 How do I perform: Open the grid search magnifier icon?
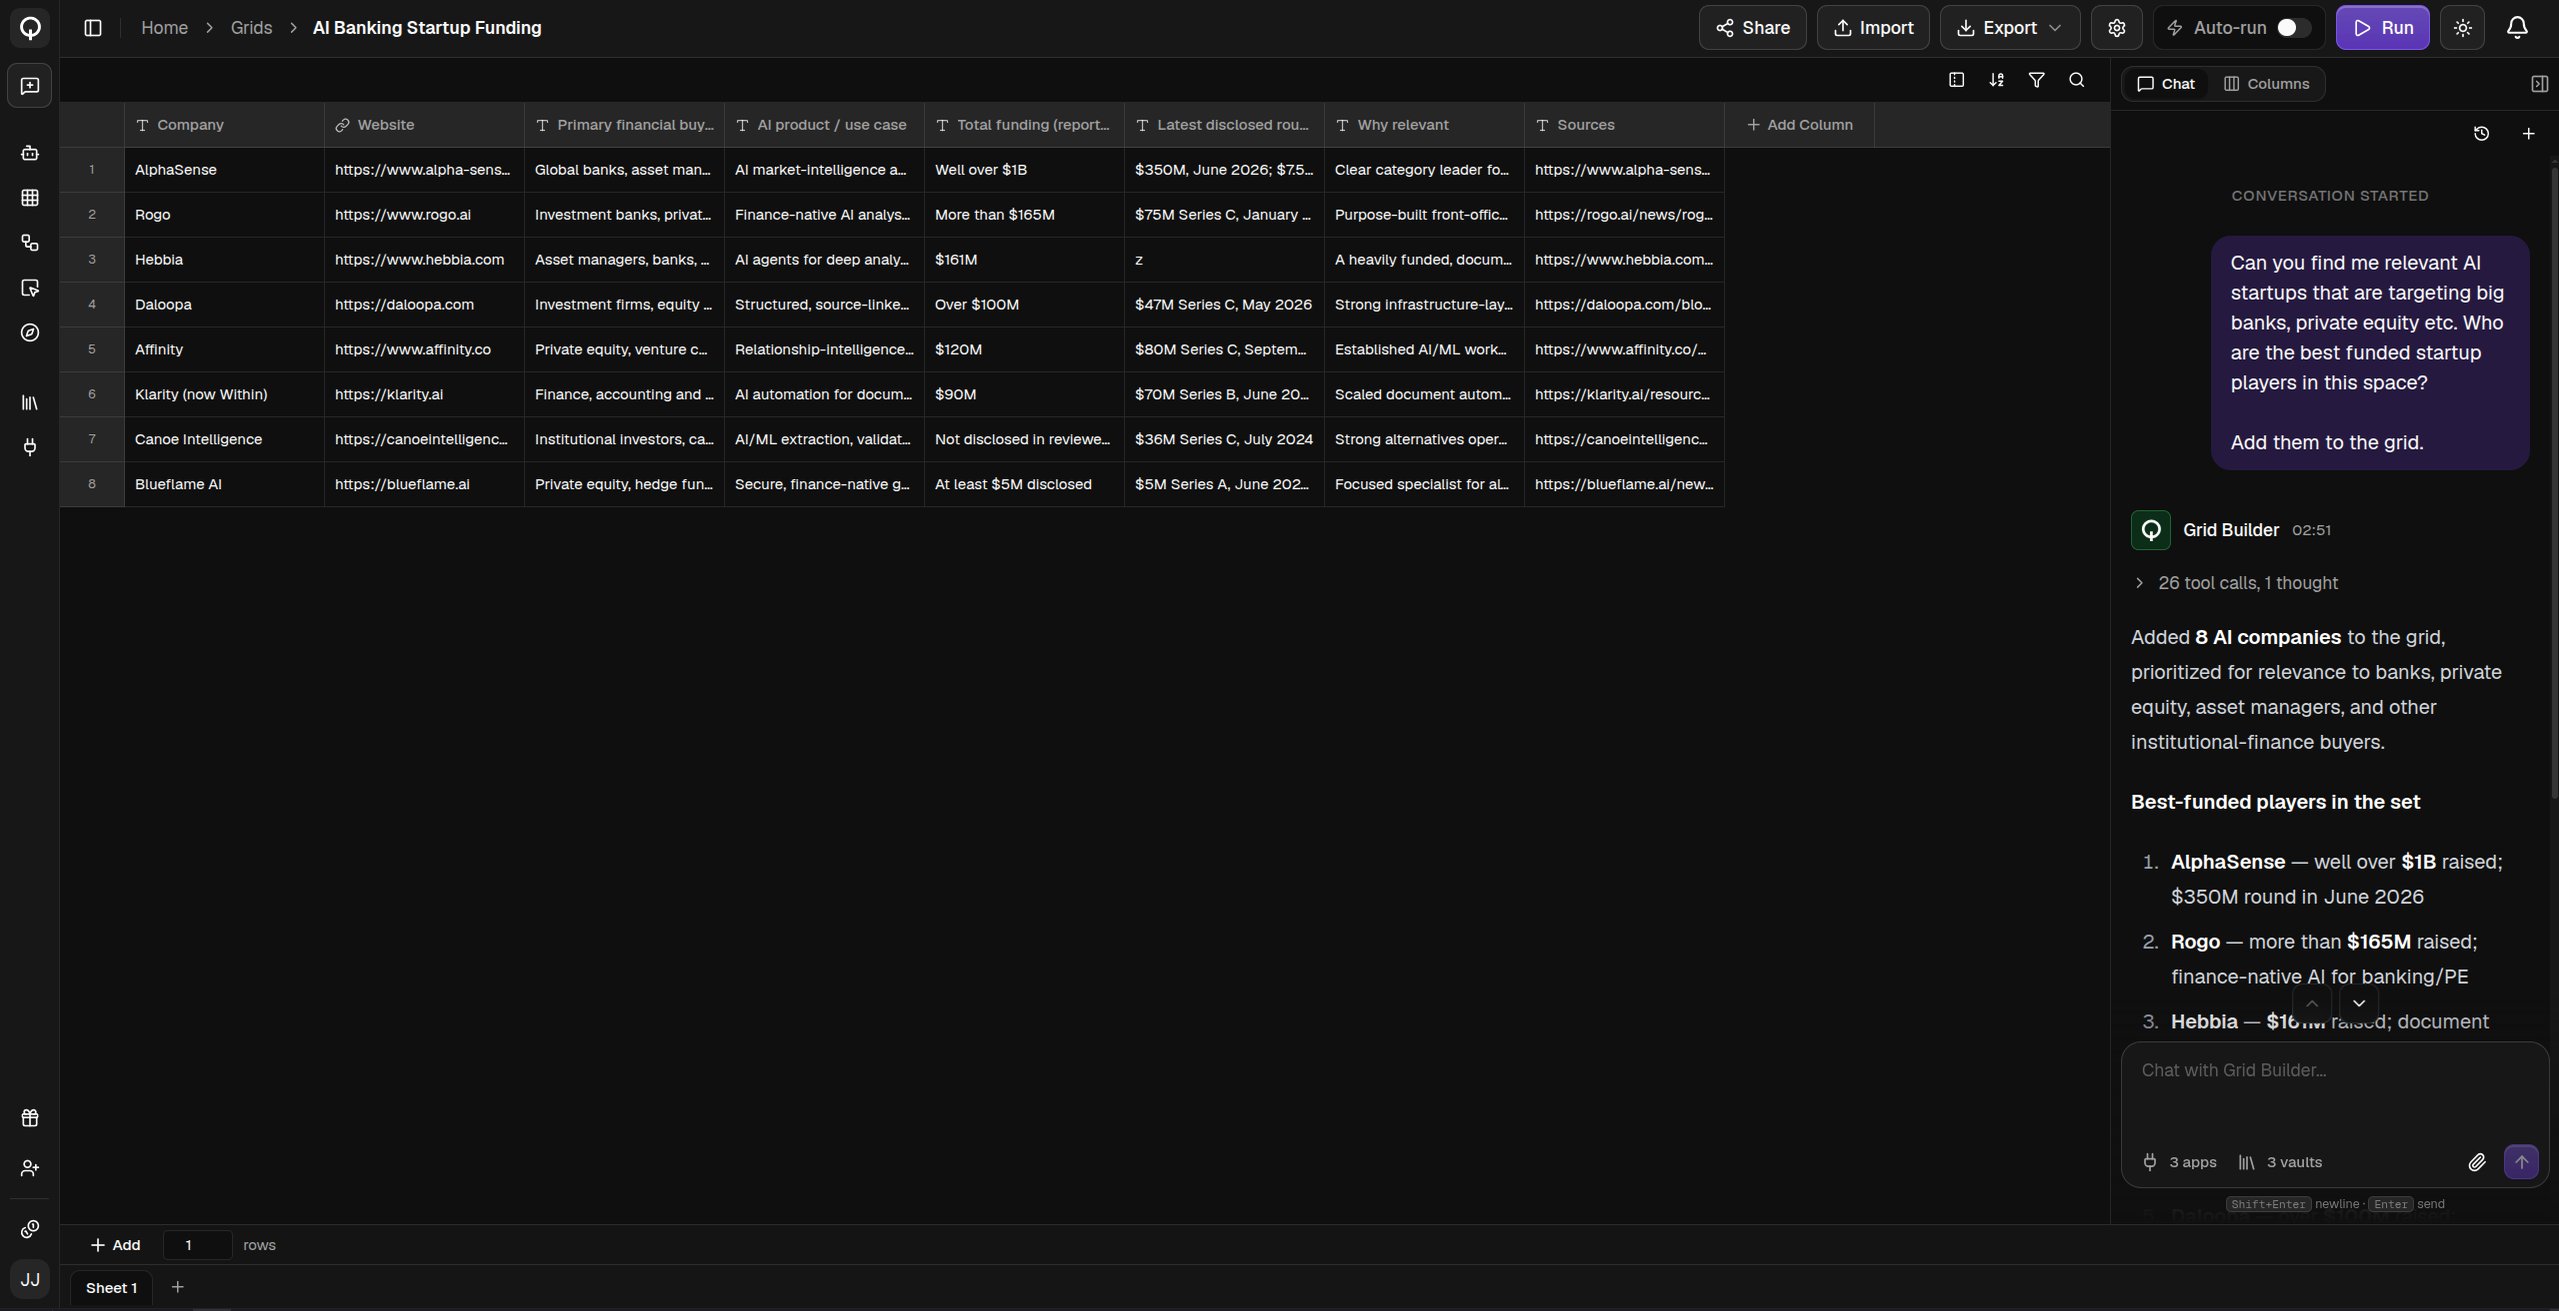click(x=2076, y=80)
